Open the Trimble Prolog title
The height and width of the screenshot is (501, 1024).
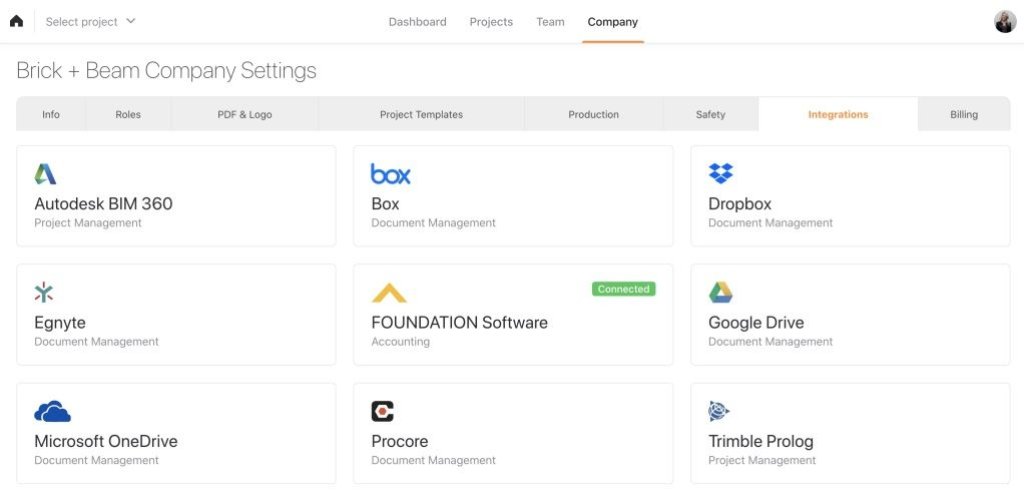point(761,442)
